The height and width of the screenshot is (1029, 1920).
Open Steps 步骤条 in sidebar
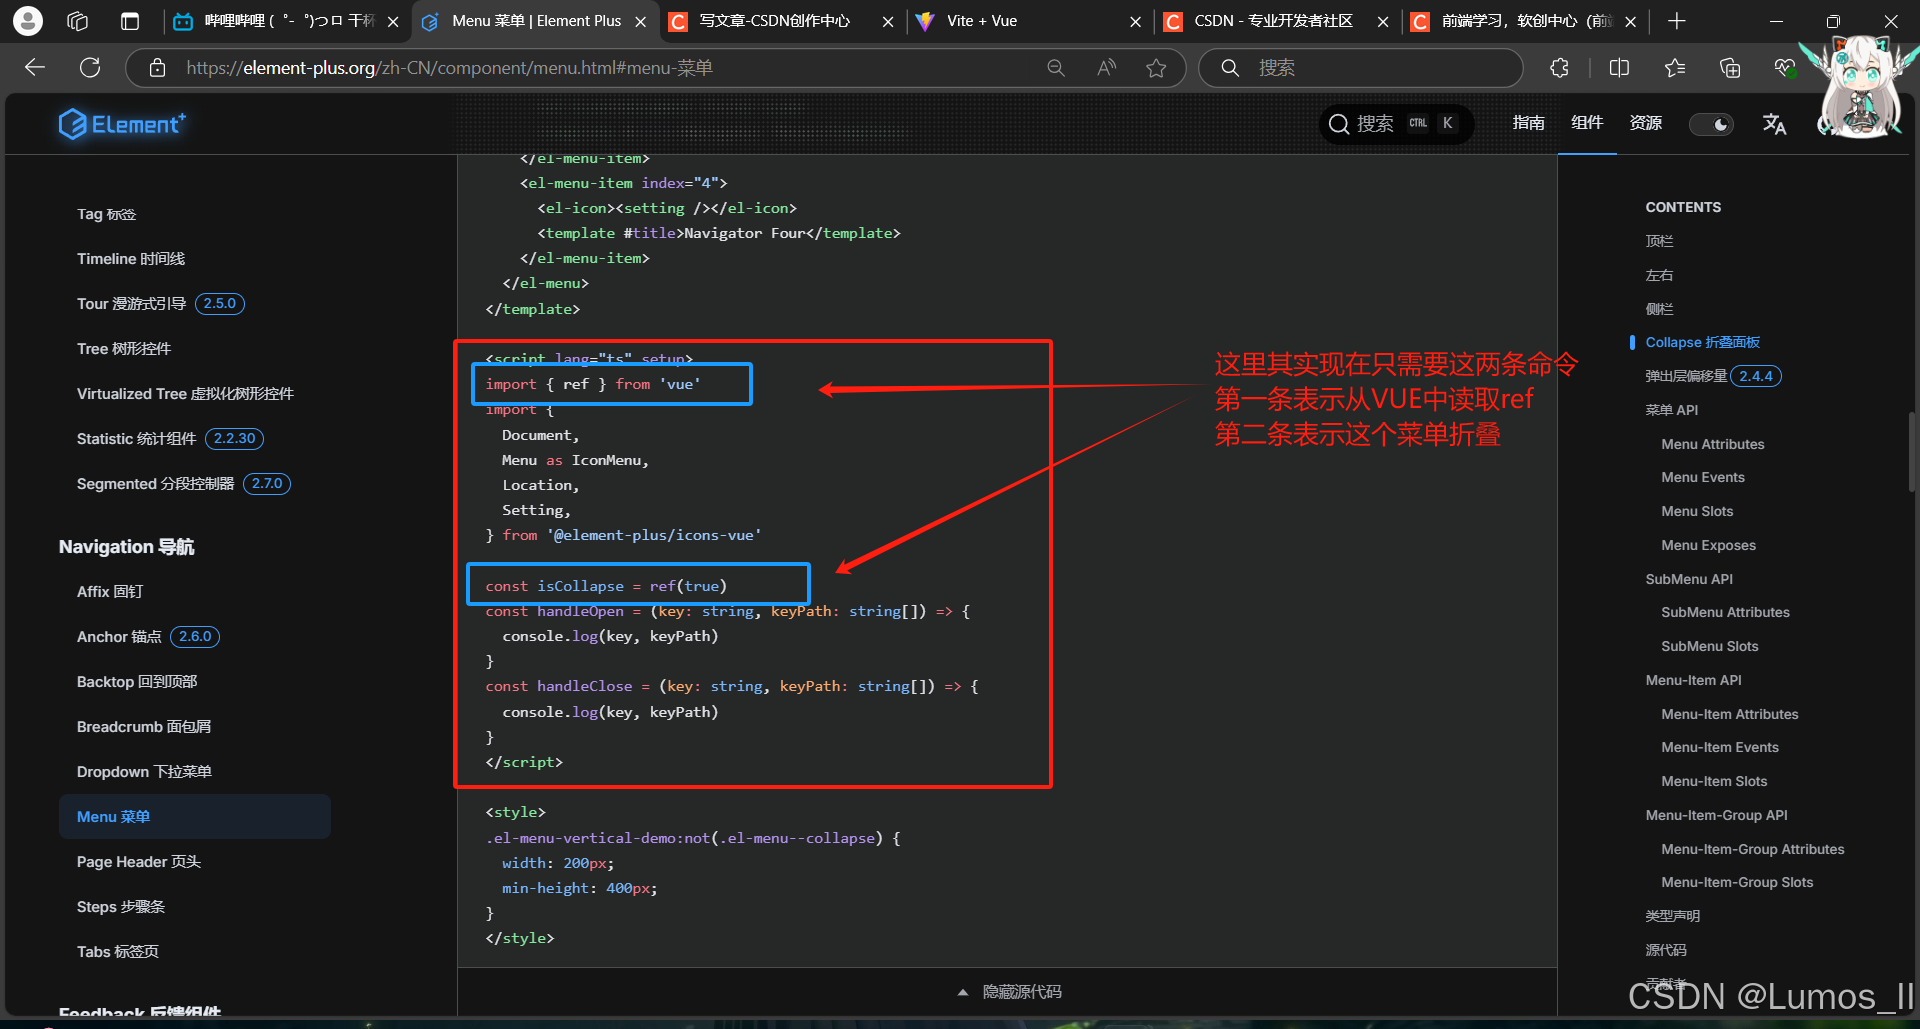click(x=121, y=907)
